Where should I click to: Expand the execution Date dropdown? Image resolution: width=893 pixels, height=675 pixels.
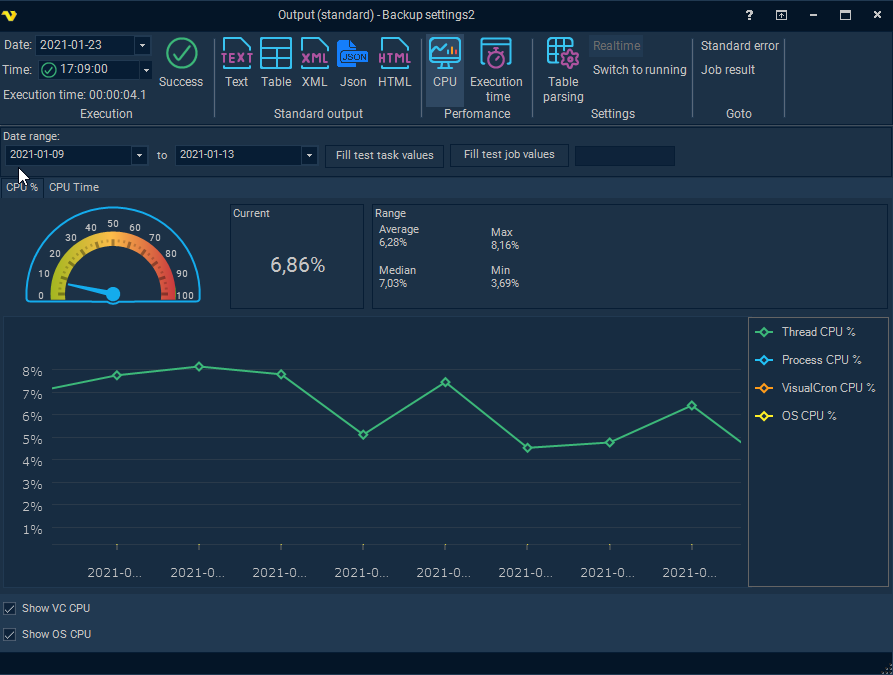142,46
